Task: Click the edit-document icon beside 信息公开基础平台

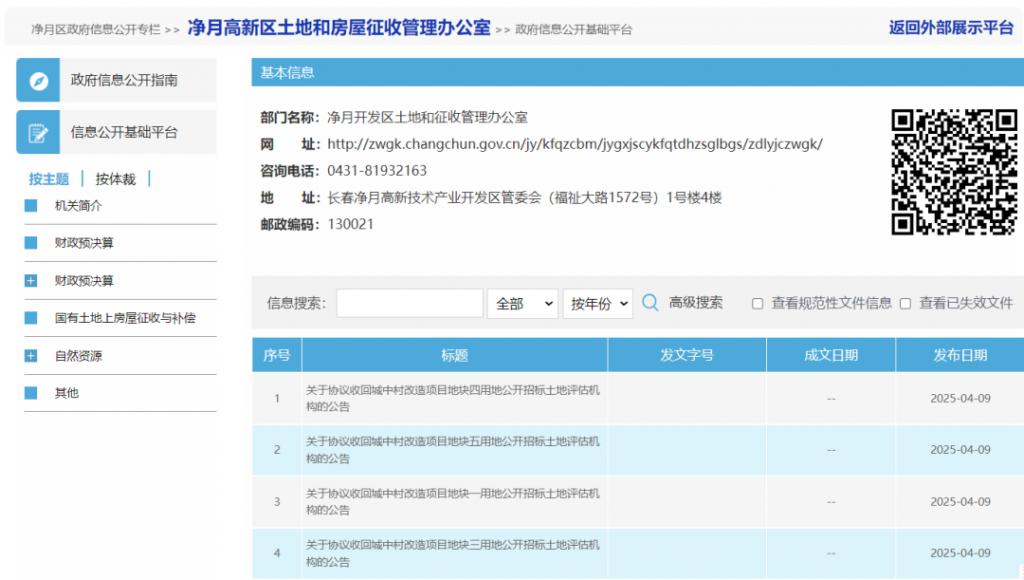Action: (x=39, y=133)
